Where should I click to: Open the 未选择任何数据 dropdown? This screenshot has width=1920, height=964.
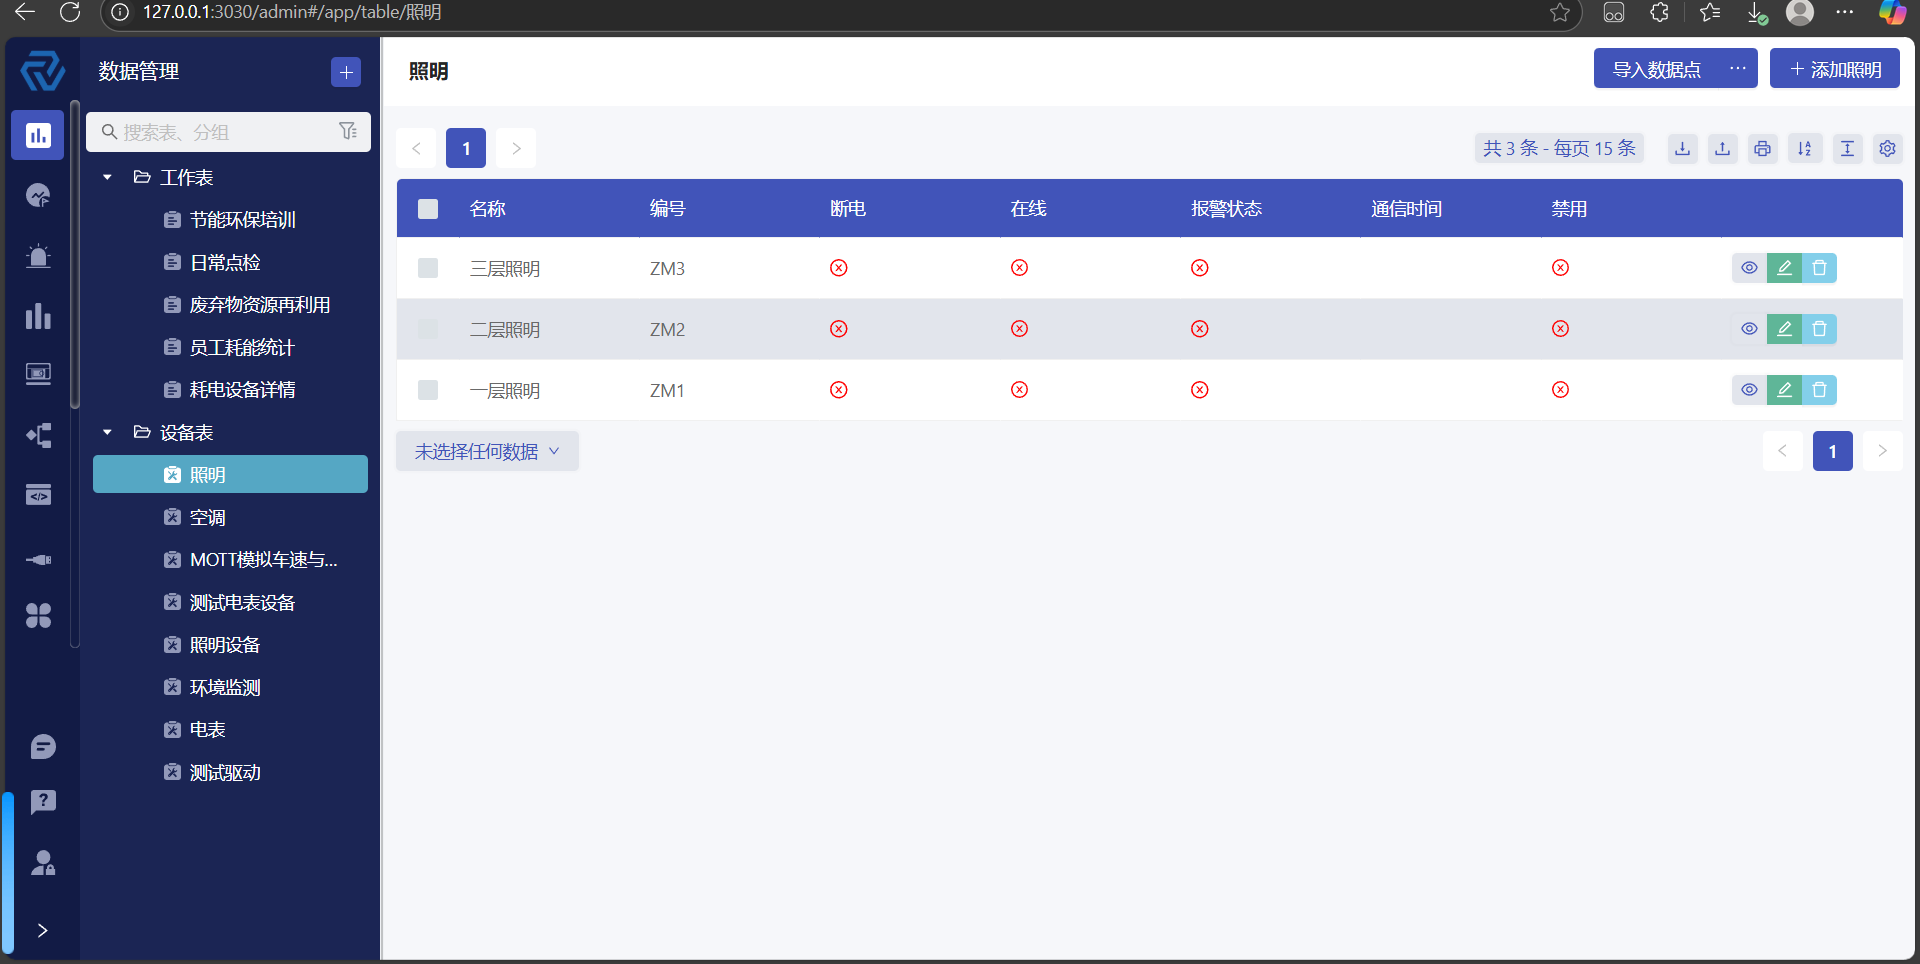pyautogui.click(x=487, y=452)
